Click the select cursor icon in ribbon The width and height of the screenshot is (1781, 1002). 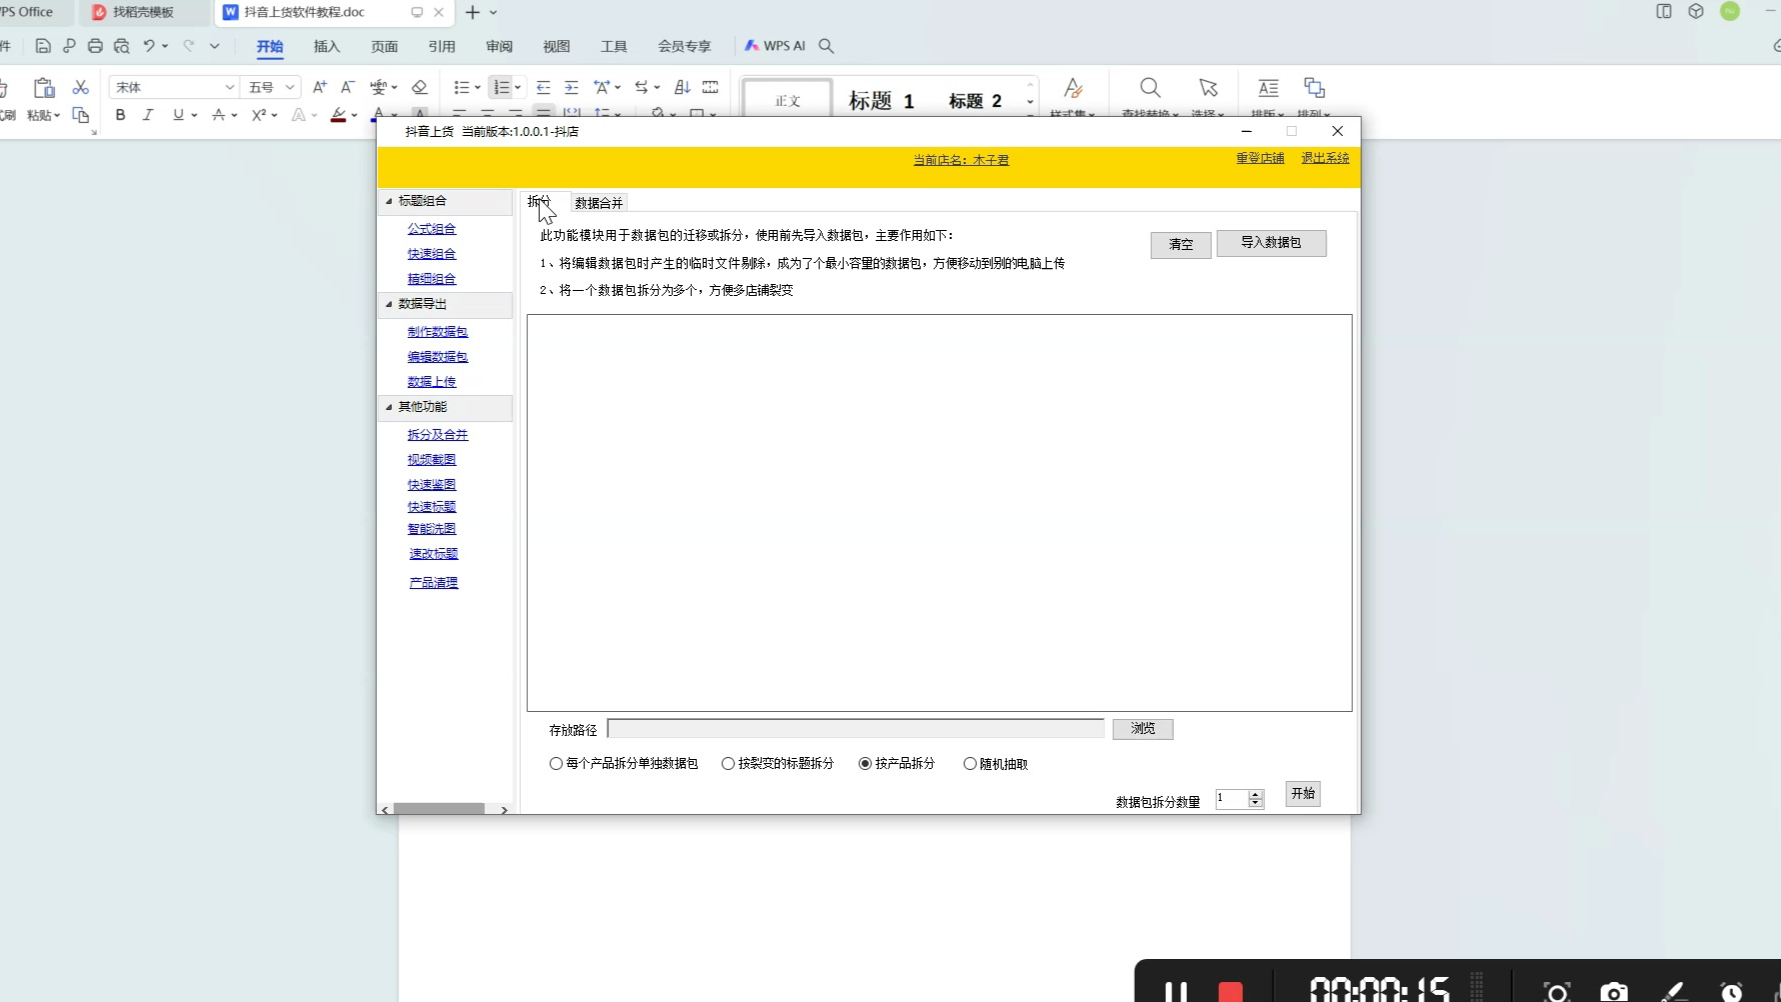(x=1208, y=88)
